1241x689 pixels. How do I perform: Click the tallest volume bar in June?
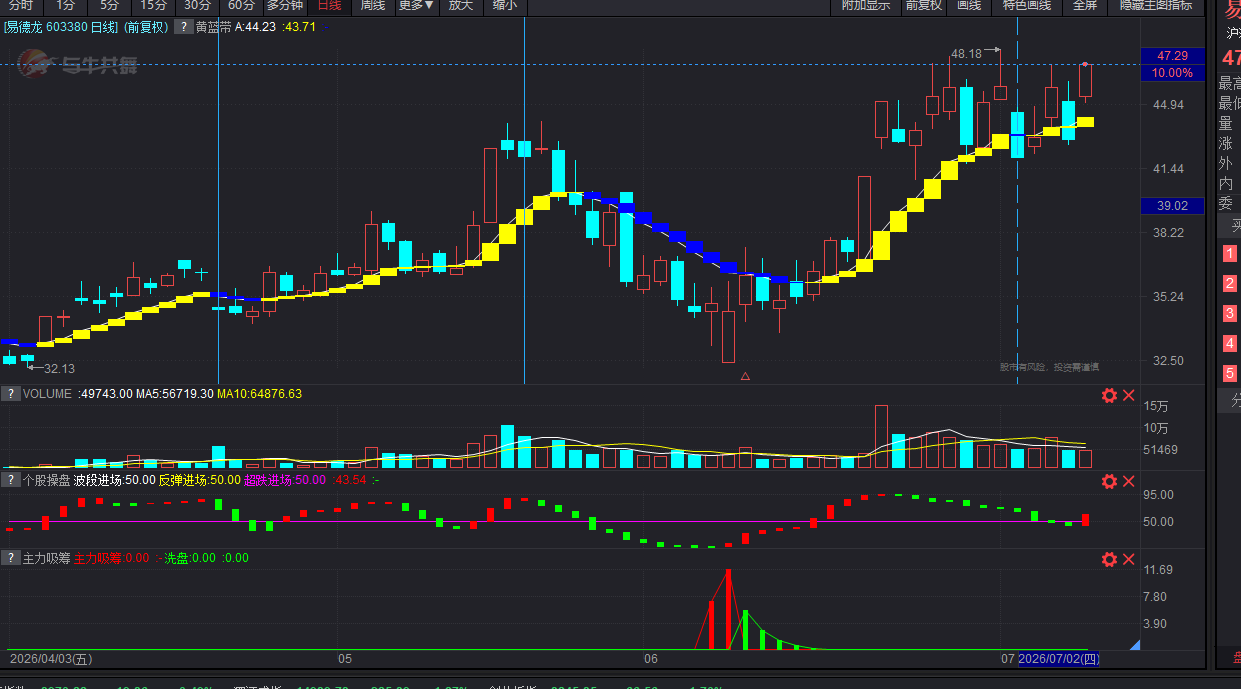881,436
